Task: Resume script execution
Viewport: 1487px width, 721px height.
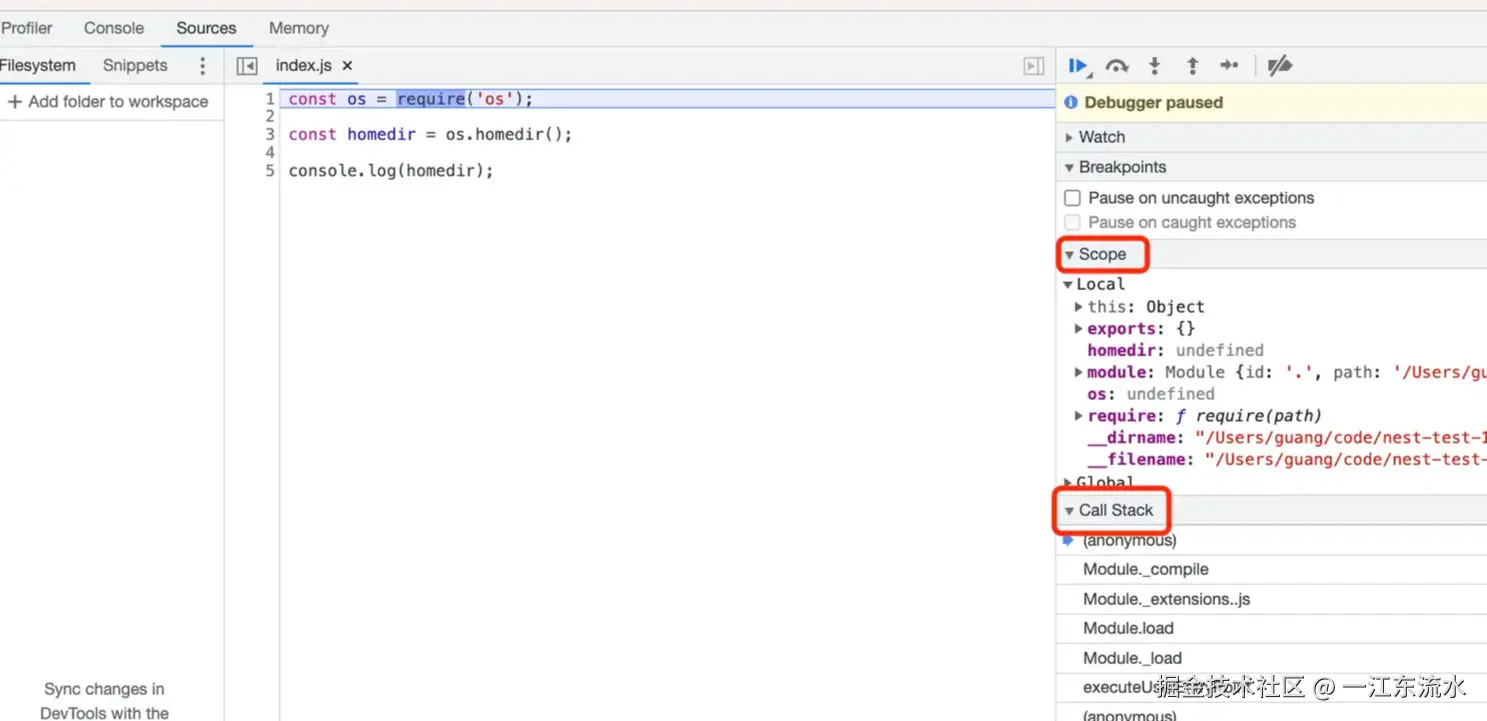Action: point(1078,66)
